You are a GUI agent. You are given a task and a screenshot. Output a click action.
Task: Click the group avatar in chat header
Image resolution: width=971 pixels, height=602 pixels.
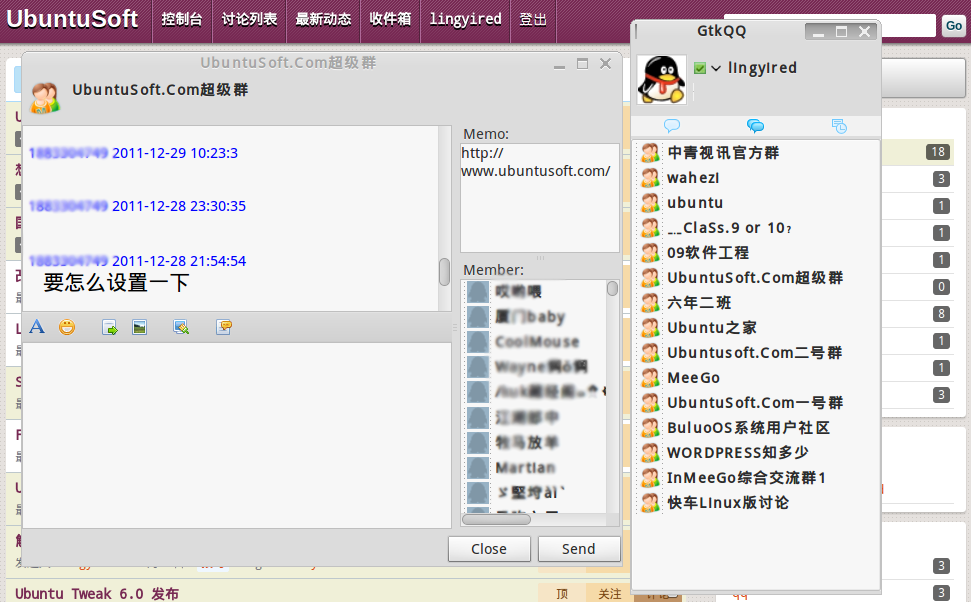[45, 98]
